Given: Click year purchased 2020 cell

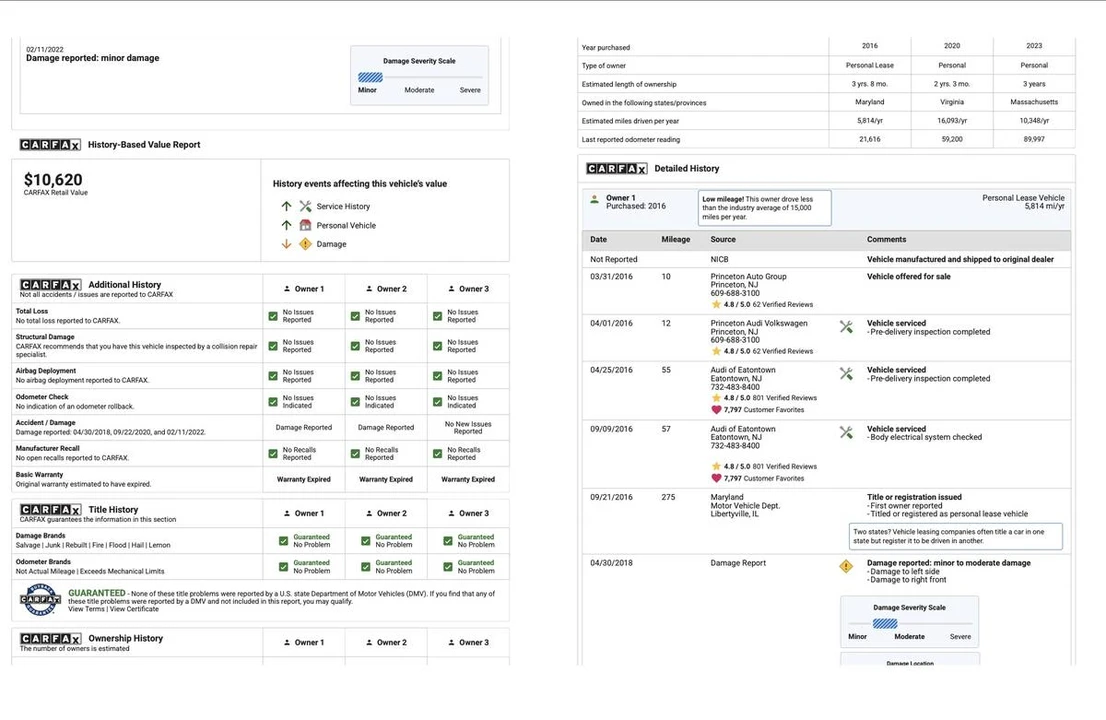Looking at the screenshot, I should 952,46.
